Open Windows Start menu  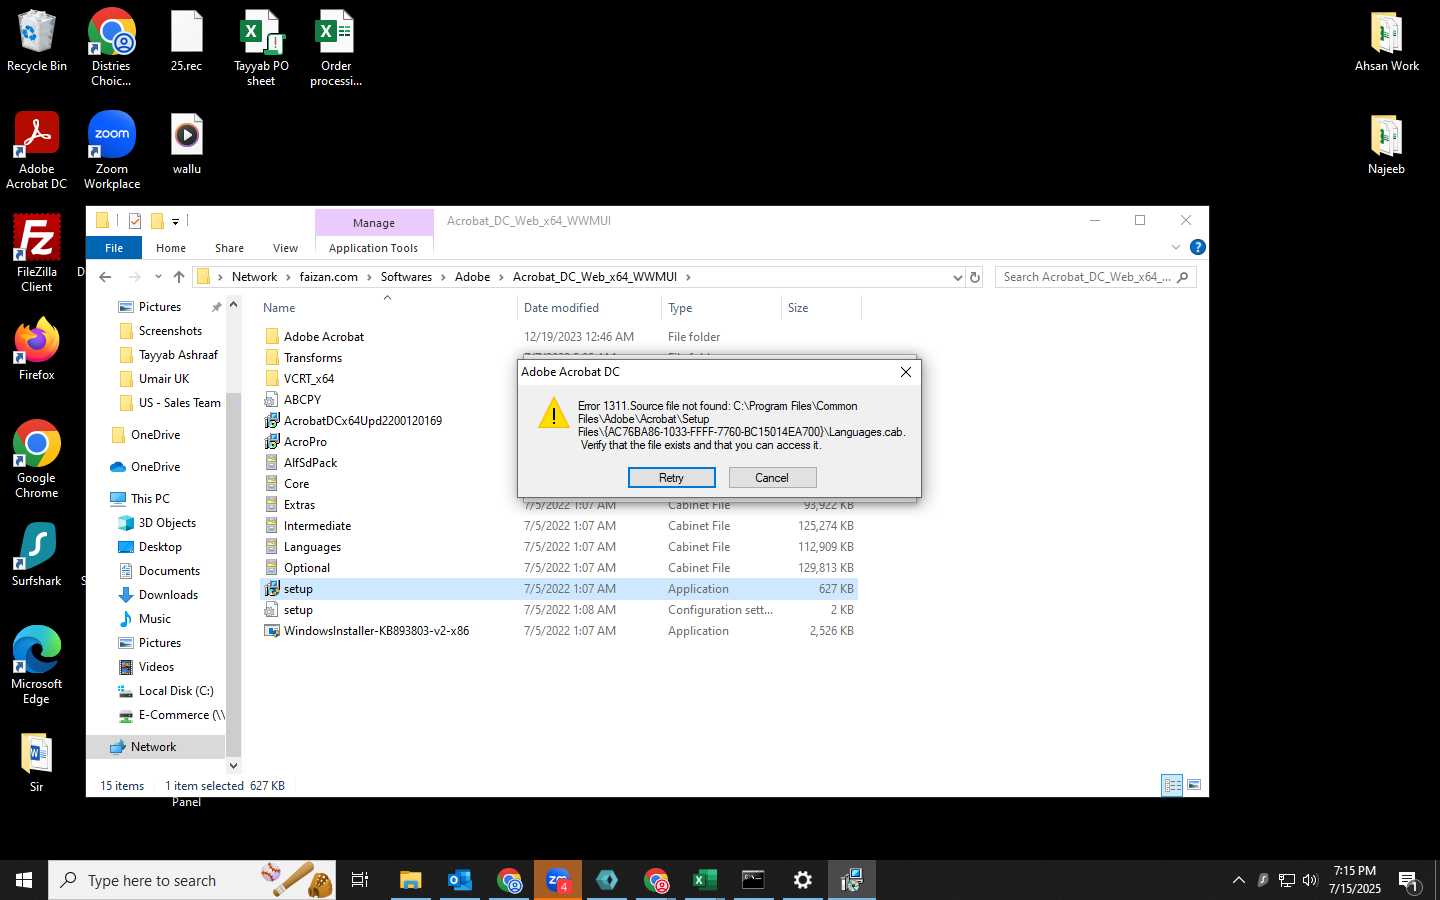pos(24,880)
